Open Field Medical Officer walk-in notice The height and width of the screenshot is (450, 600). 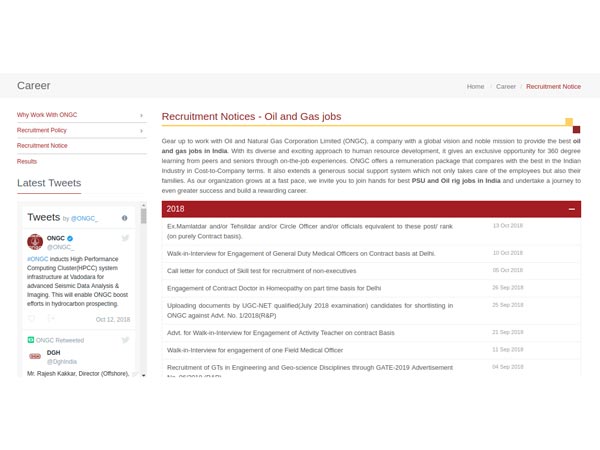255,350
